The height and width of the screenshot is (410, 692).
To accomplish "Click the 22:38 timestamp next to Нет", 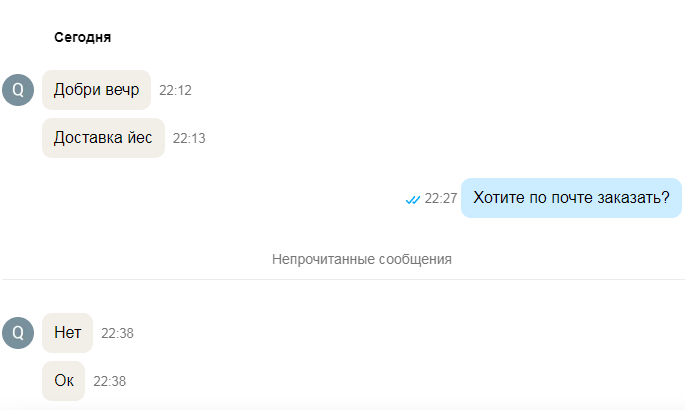I will [x=117, y=333].
